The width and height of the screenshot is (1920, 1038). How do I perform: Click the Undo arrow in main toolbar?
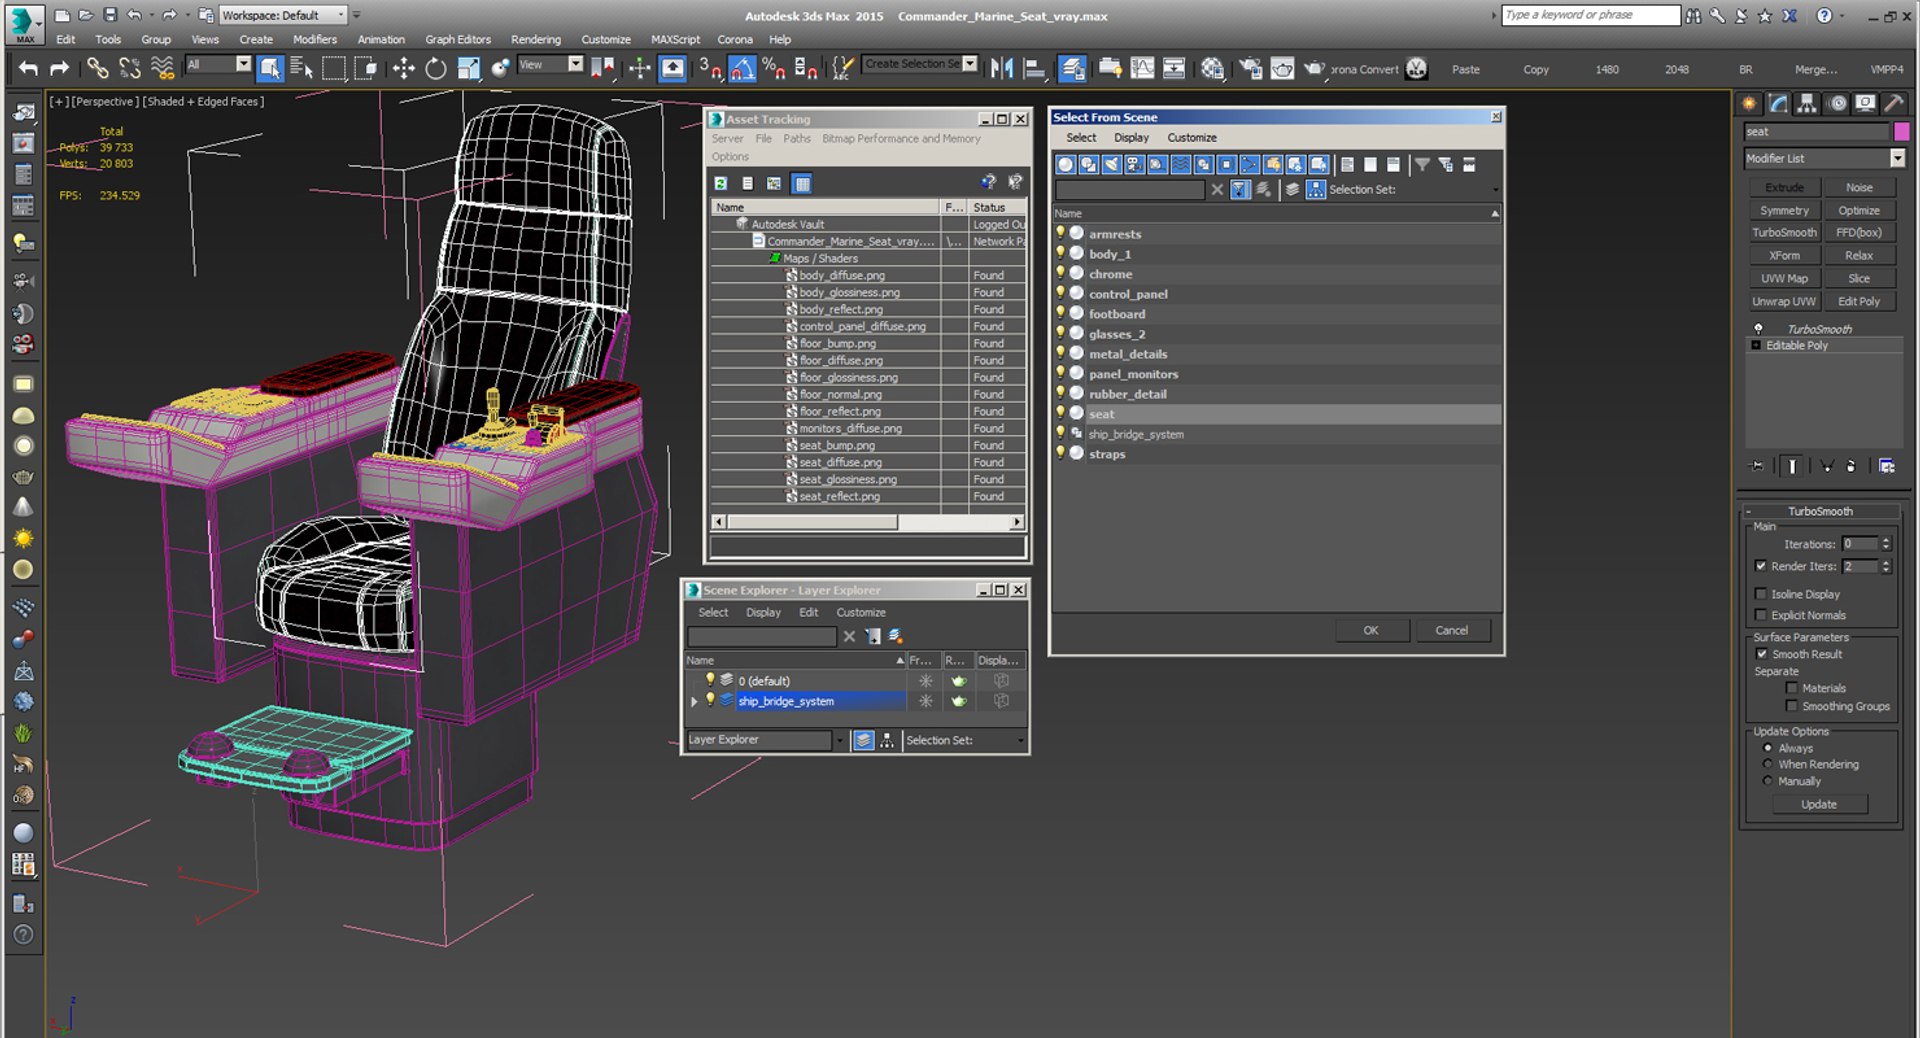click(28, 68)
